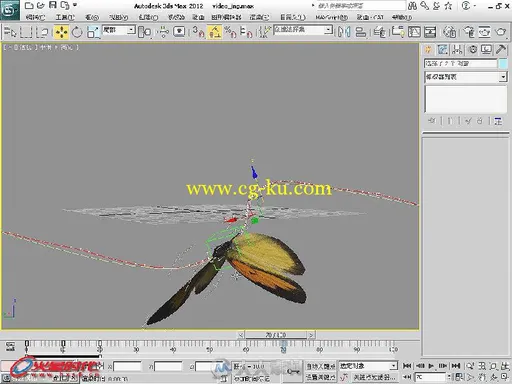Toggle the Window/Crossing selection mode
Viewport: 512px width, 384px height.
42,32
